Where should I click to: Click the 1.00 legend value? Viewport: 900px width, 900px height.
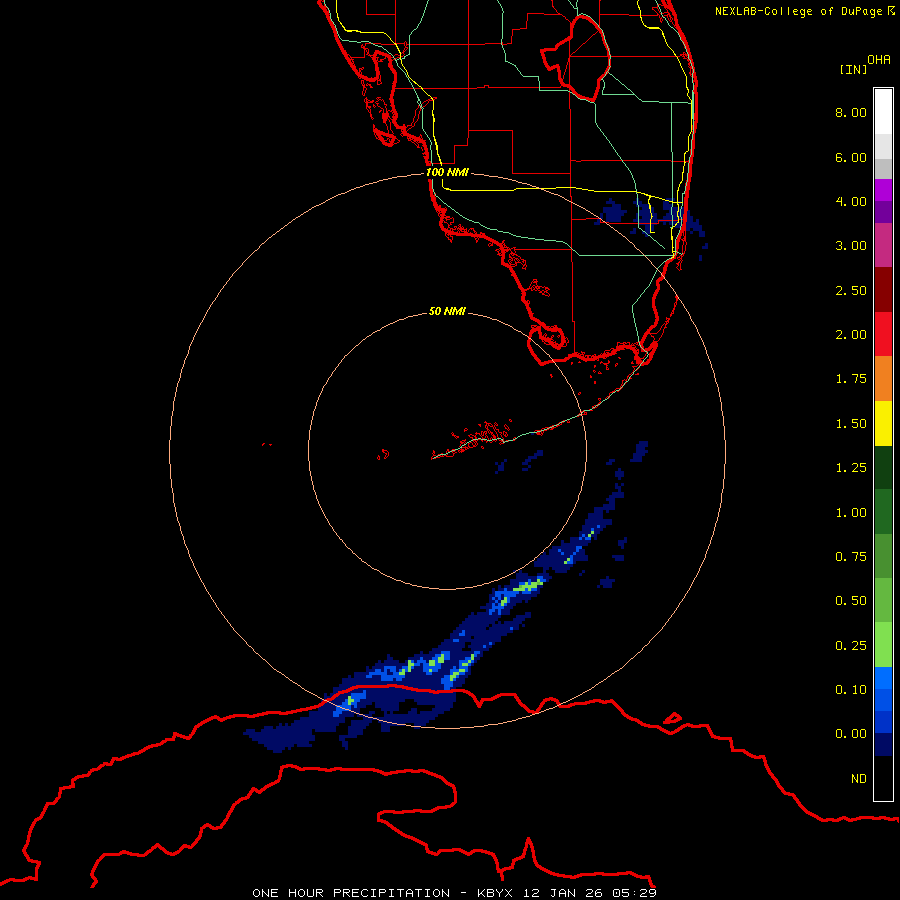coord(851,513)
